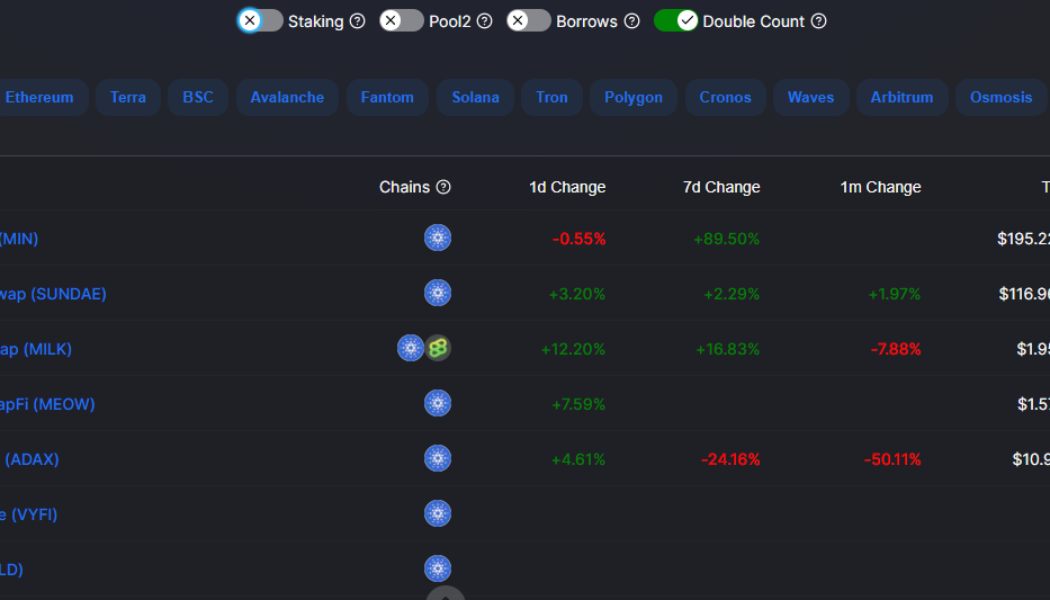Open the SUNDAE protocol link
Viewport: 1050px width, 600px height.
pos(53,294)
